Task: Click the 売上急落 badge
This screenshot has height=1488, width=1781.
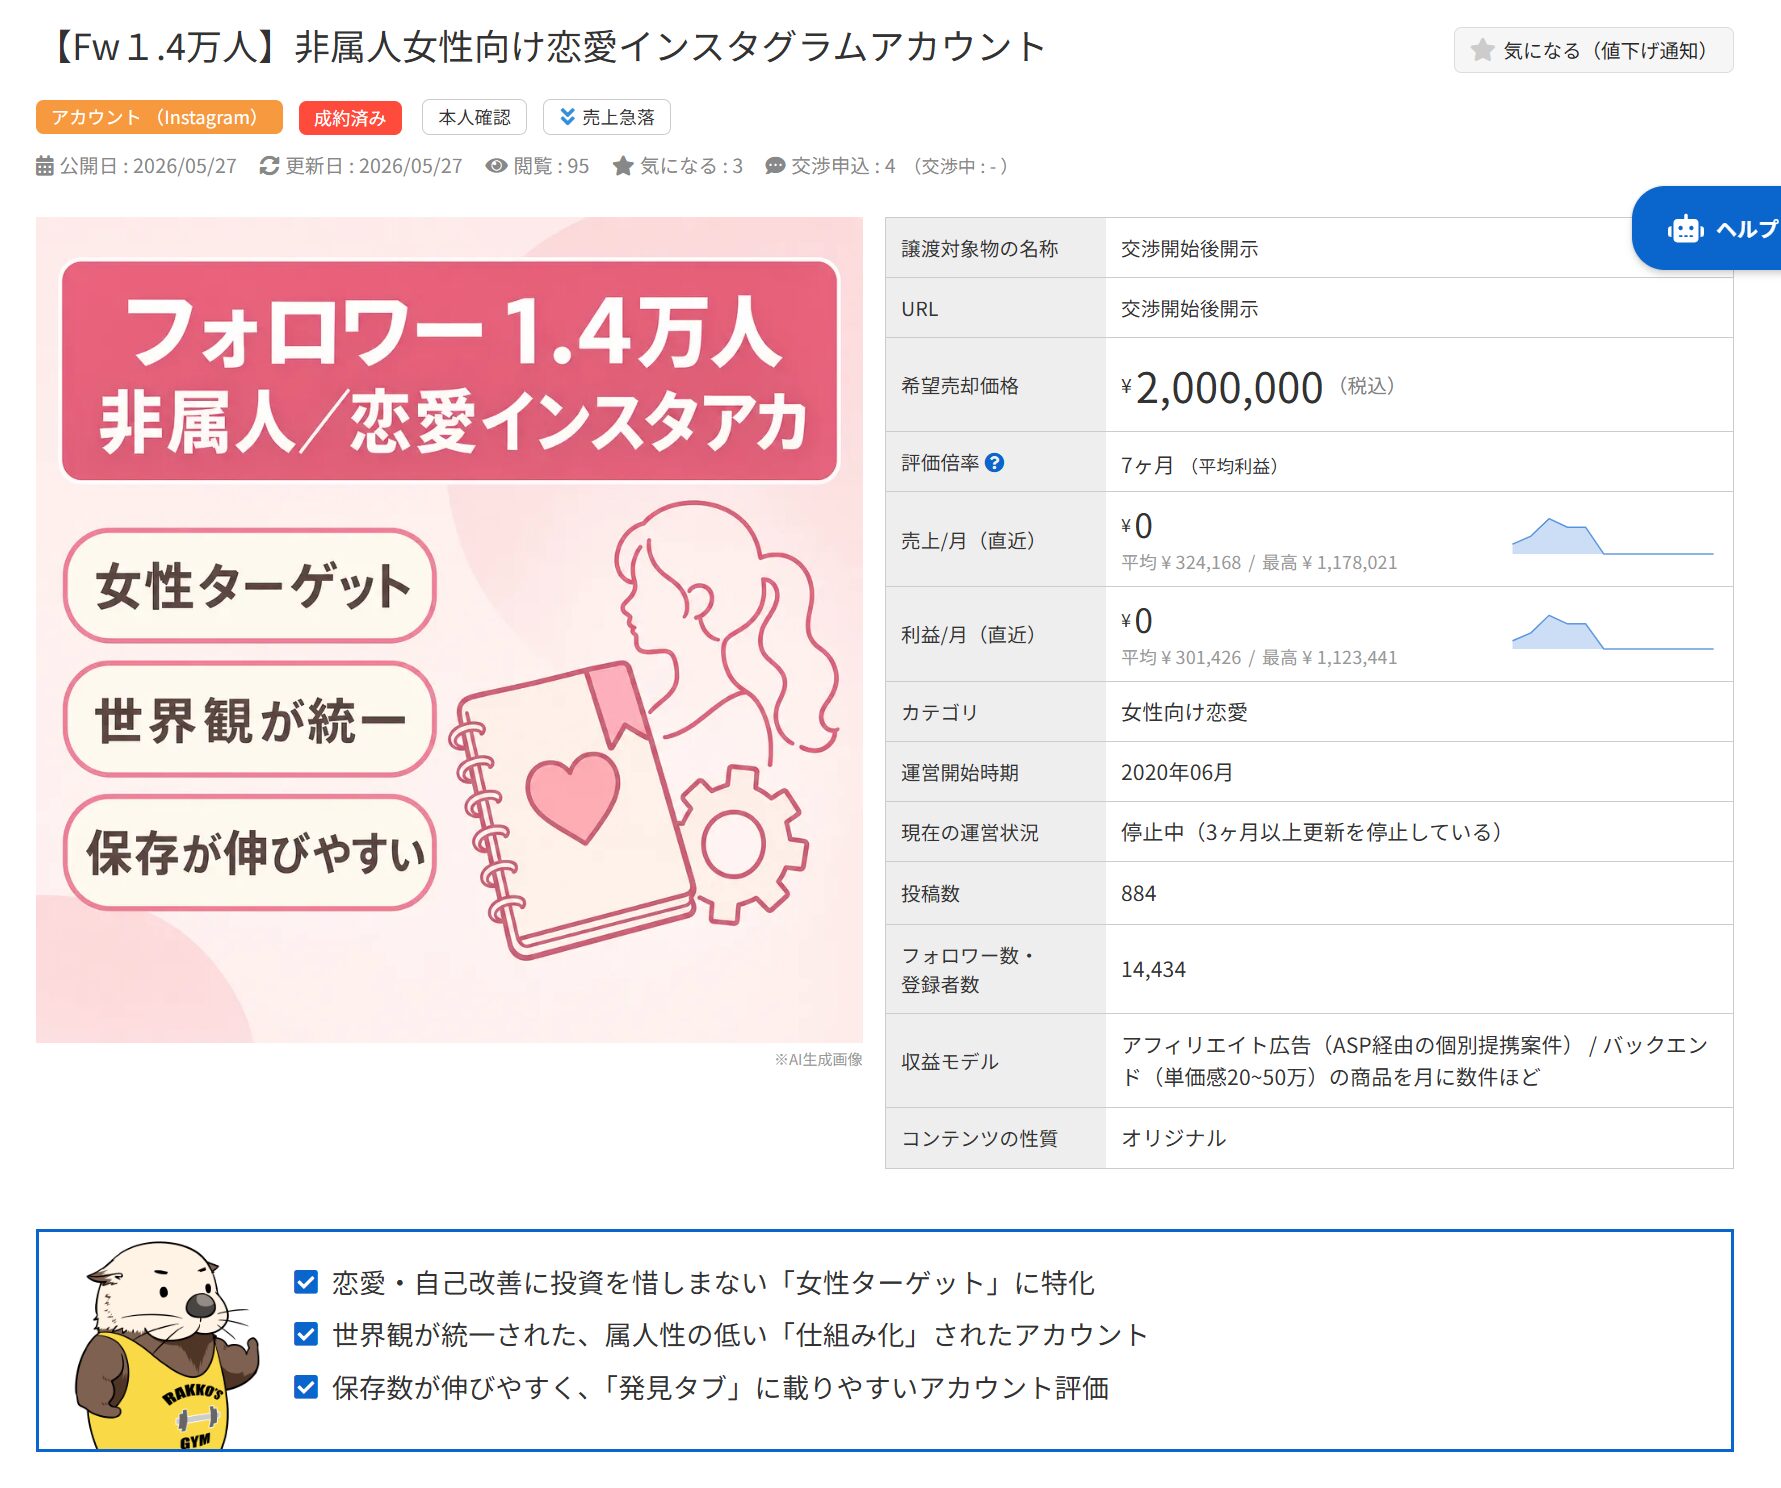Action: (x=606, y=117)
